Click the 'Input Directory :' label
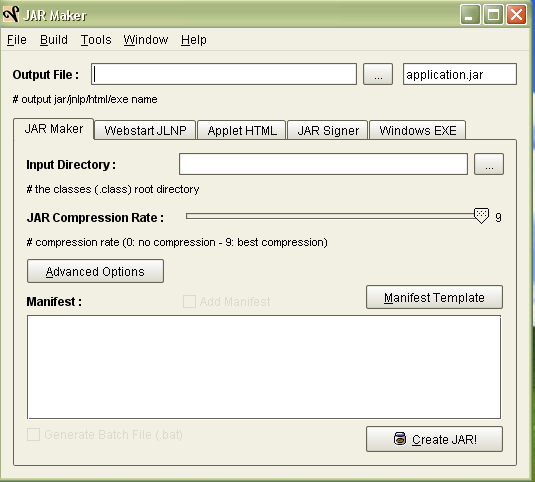This screenshot has width=535, height=482. coord(71,164)
